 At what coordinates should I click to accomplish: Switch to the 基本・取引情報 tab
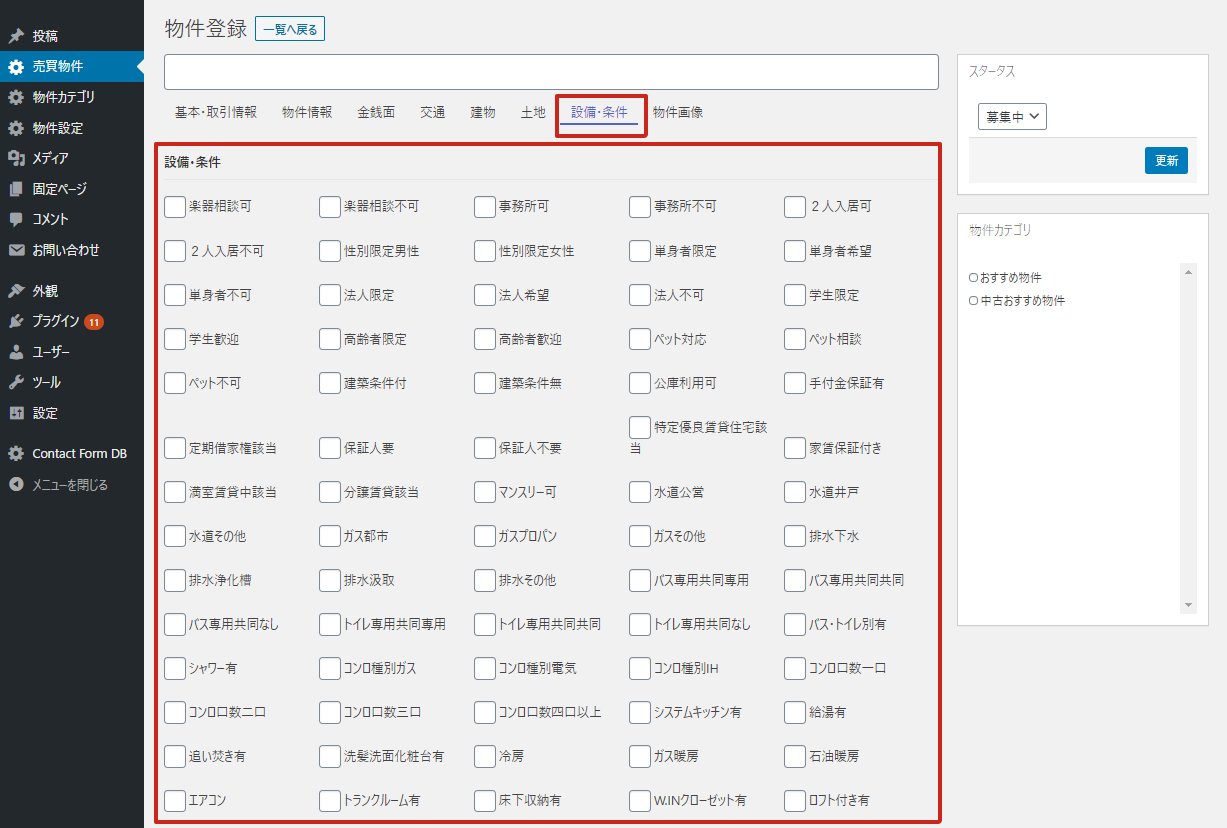point(216,112)
